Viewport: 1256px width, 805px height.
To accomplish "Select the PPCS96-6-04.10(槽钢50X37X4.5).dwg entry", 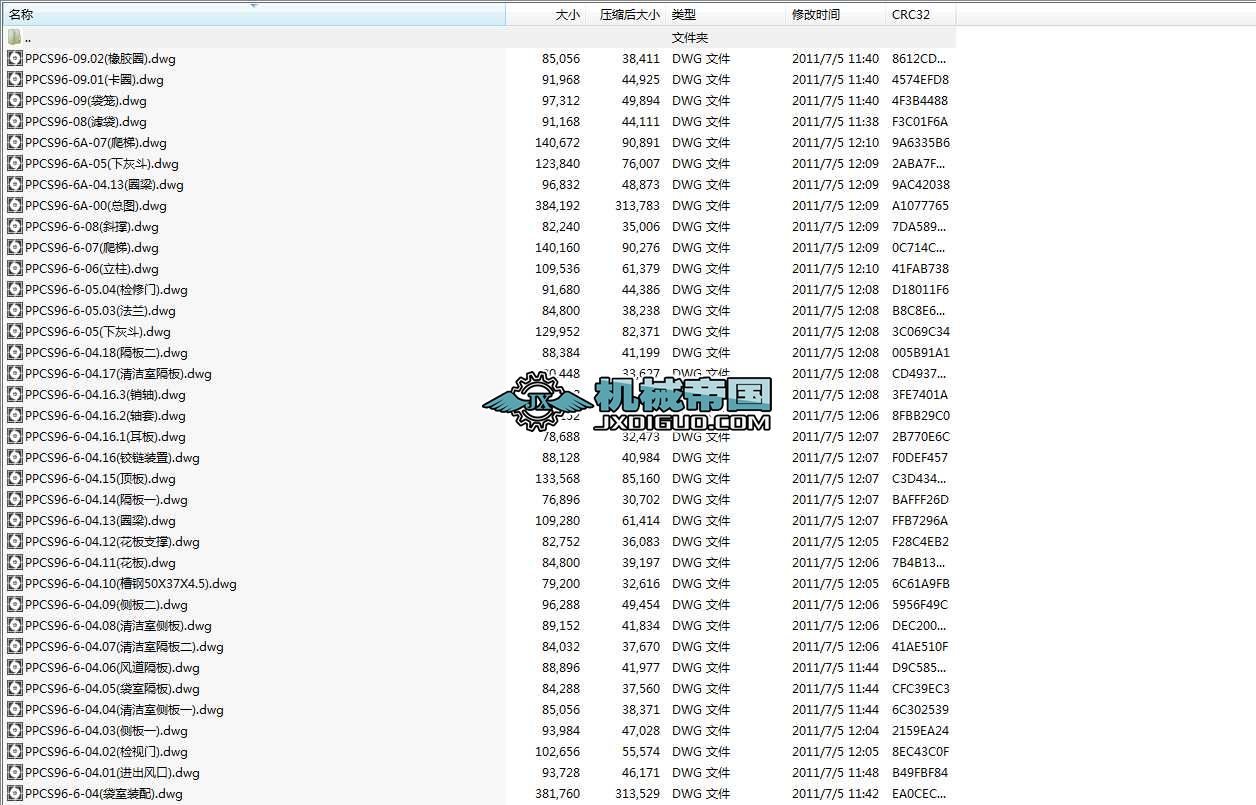I will coord(14,583).
